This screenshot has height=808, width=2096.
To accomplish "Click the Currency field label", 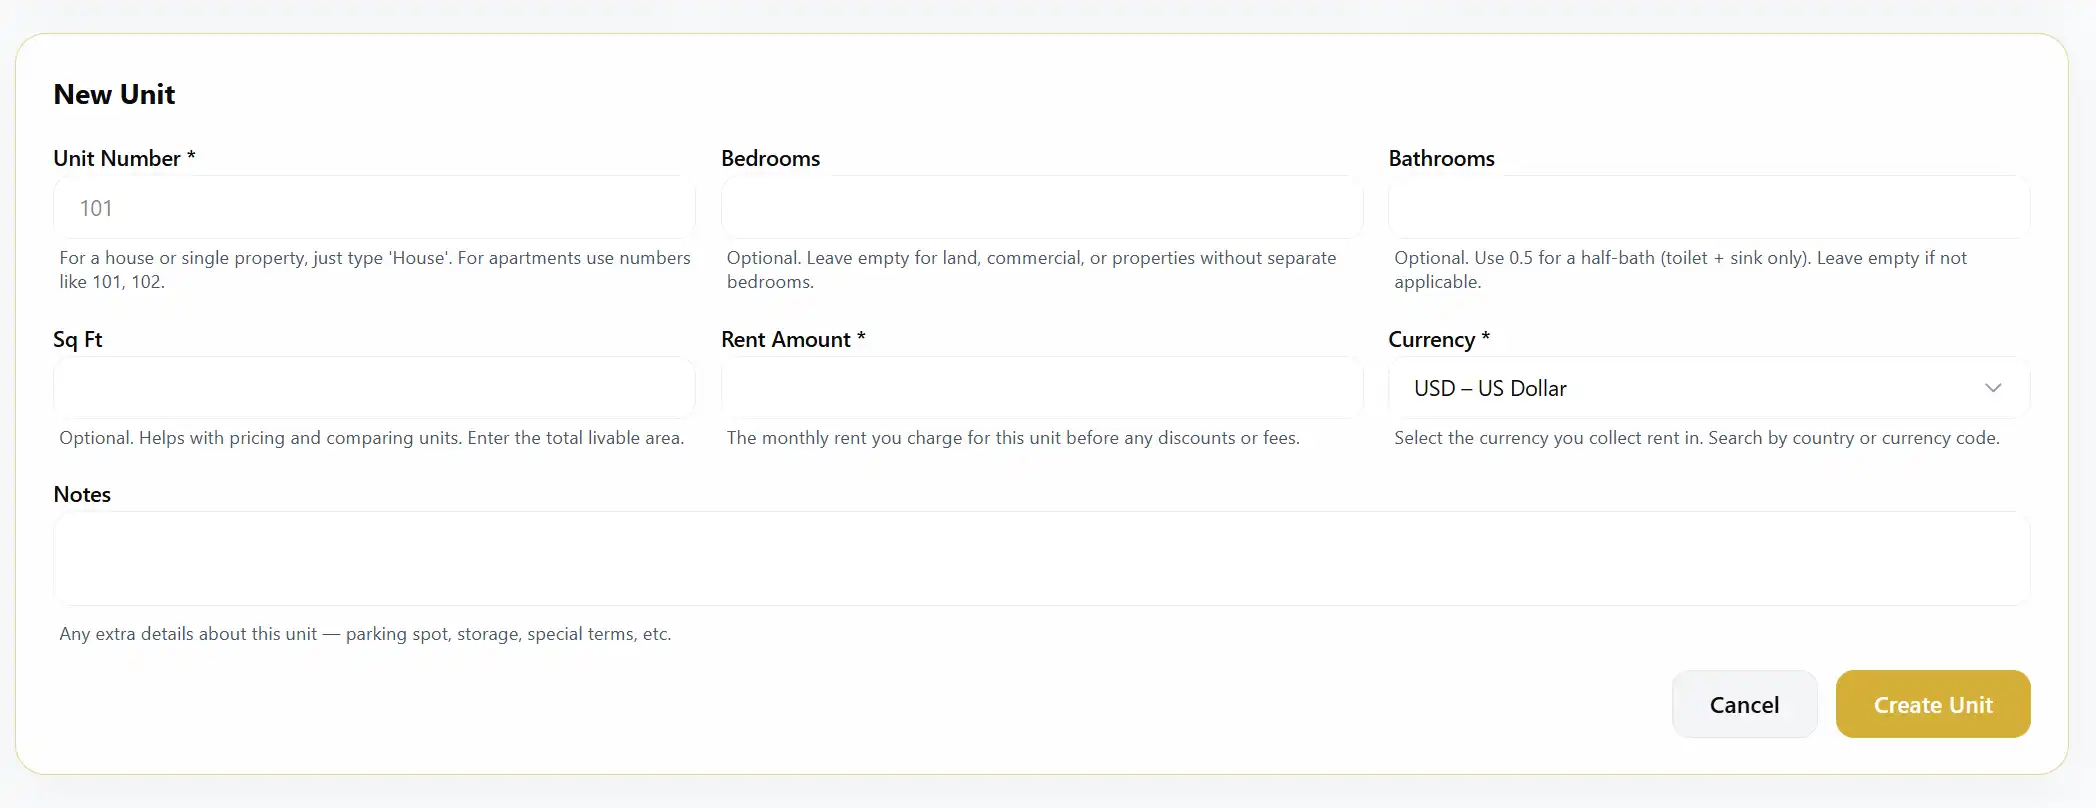I will [x=1437, y=339].
